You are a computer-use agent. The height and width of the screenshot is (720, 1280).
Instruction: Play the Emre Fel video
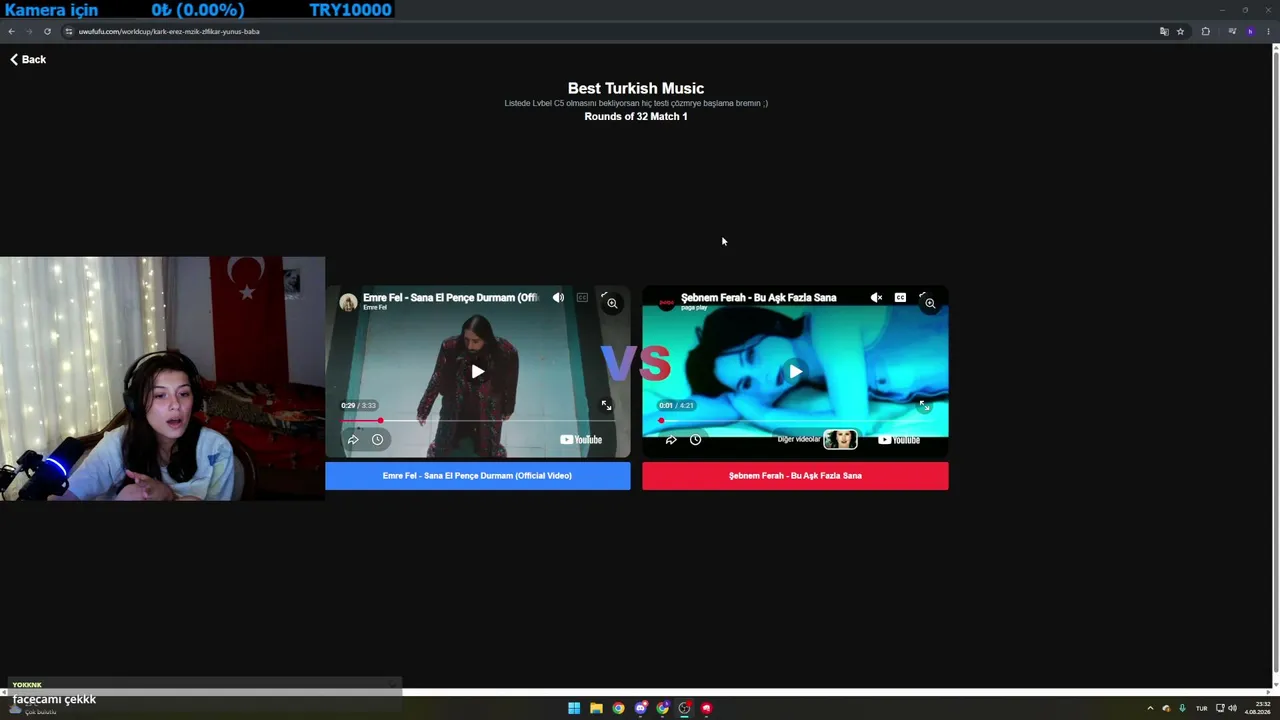(x=478, y=372)
